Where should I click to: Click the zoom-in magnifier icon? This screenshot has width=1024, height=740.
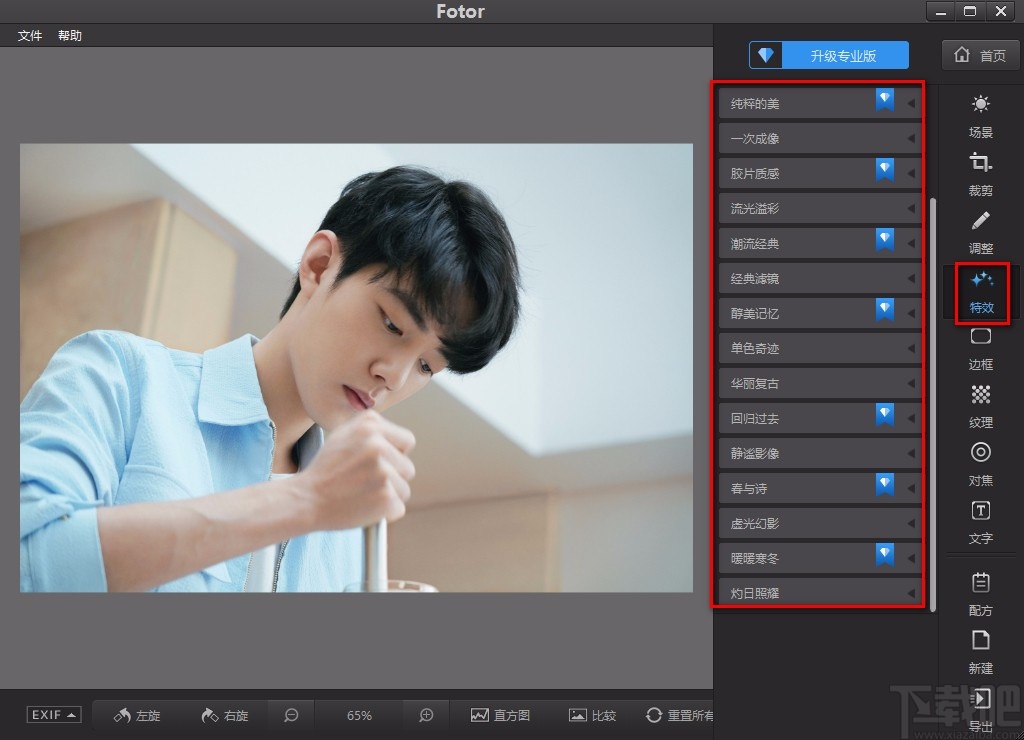point(424,715)
